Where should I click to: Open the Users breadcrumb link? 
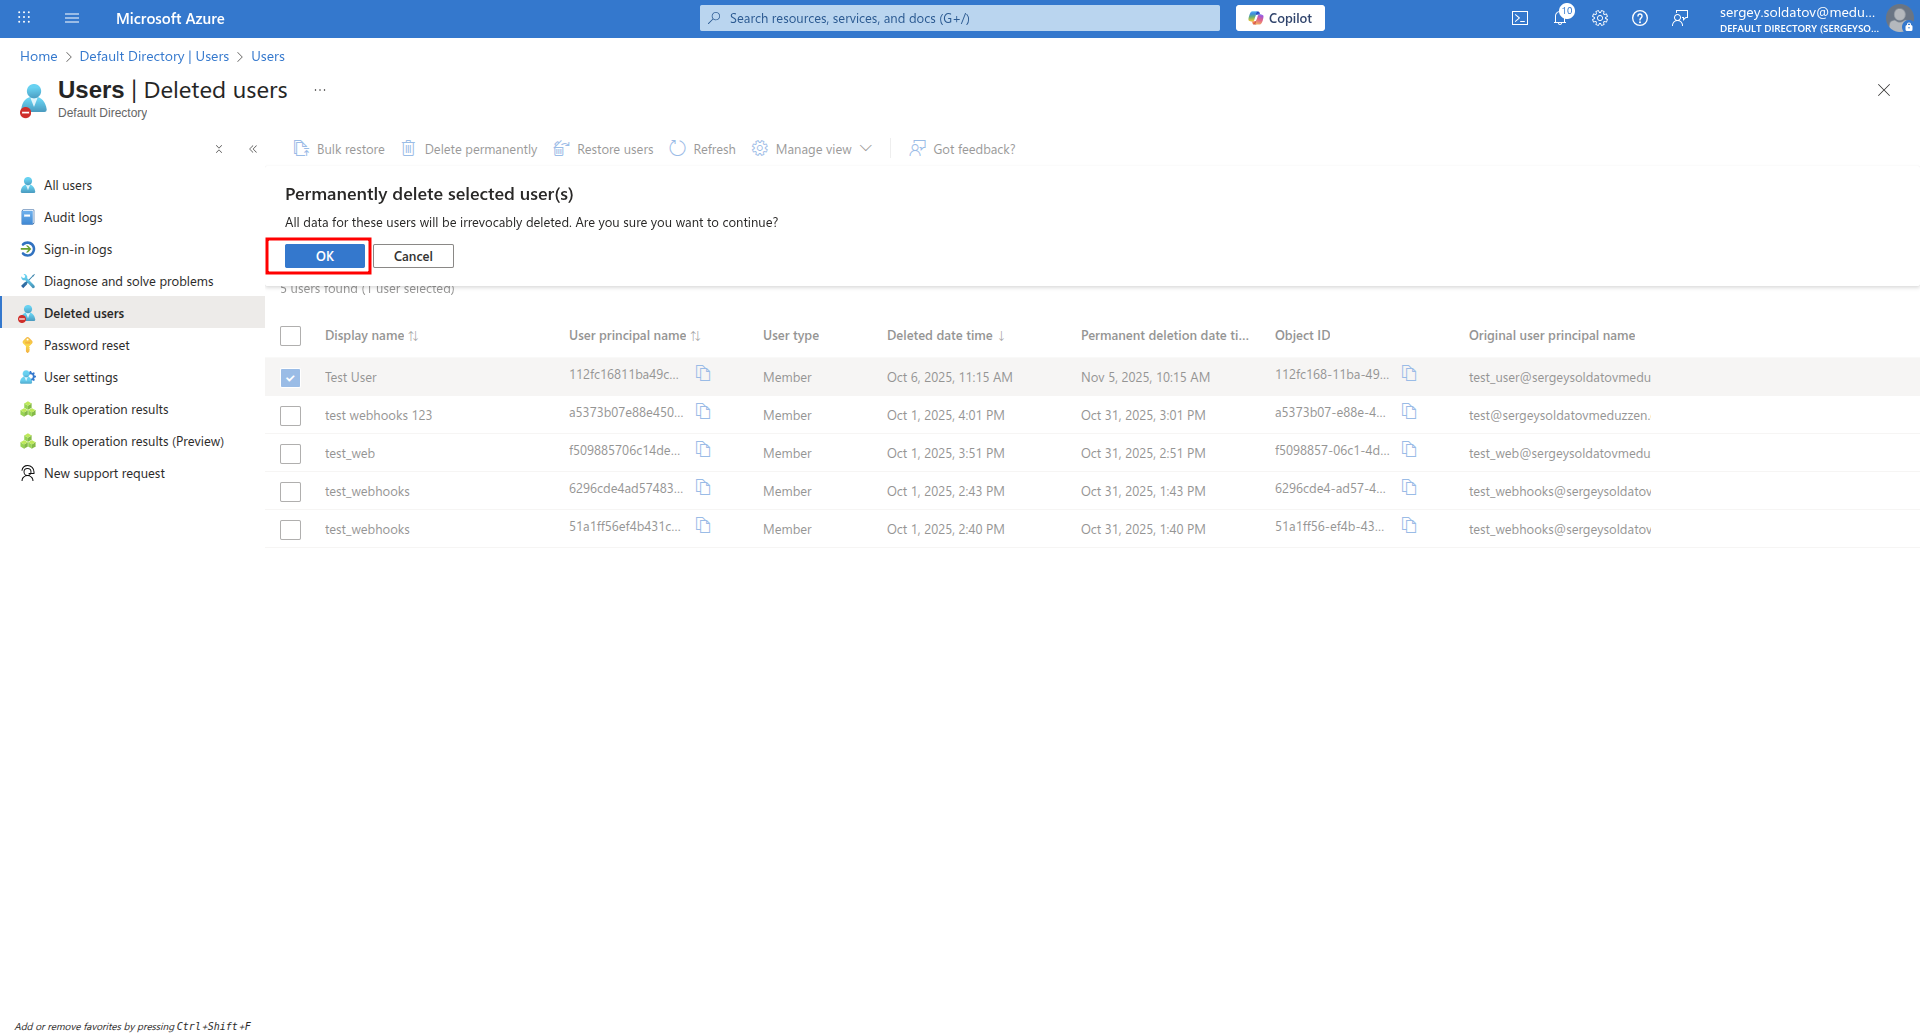point(268,56)
